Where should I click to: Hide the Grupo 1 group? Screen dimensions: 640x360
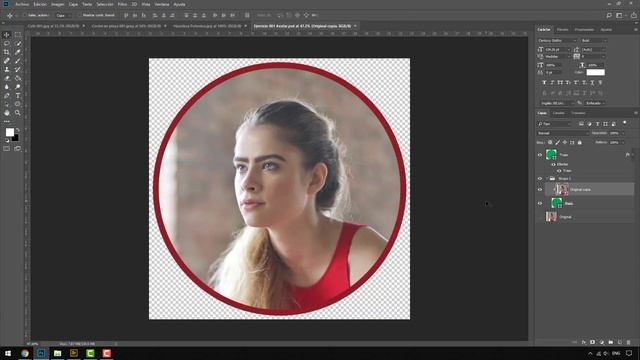(x=540, y=179)
